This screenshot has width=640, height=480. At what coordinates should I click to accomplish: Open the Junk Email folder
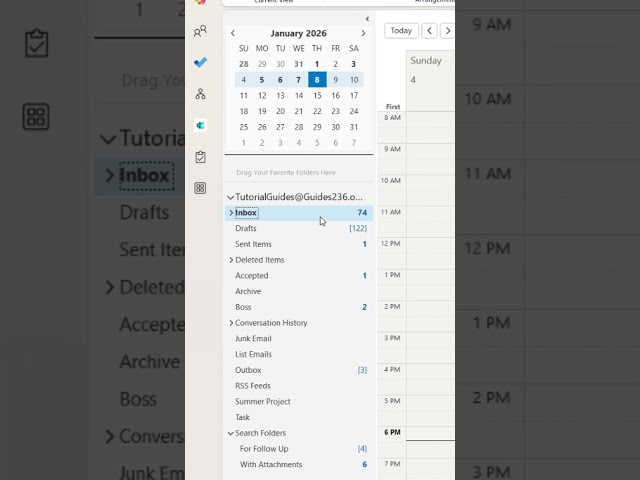coord(299,338)
